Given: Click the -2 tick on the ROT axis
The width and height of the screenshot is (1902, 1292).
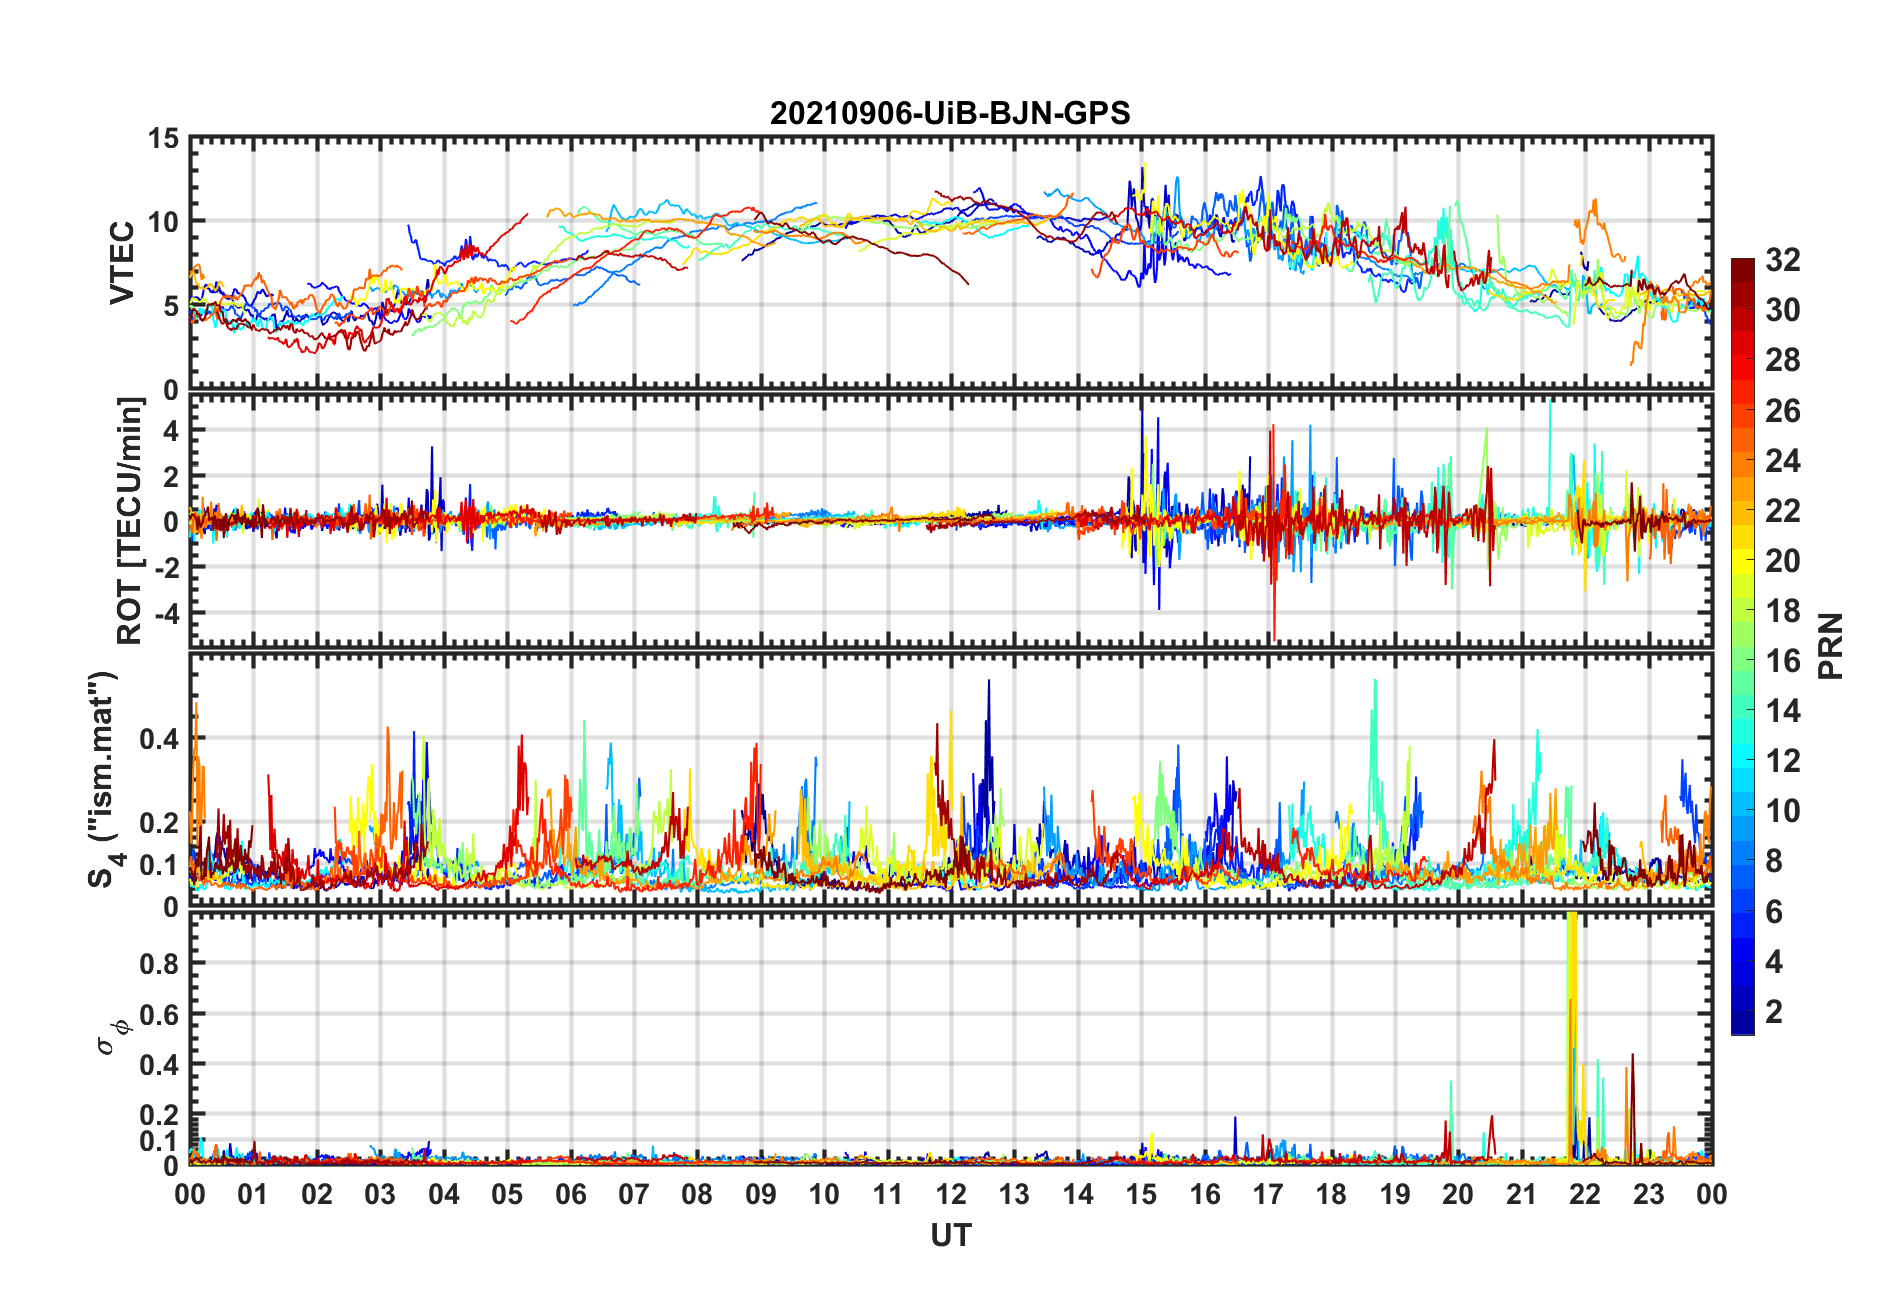Looking at the screenshot, I should coord(166,566).
